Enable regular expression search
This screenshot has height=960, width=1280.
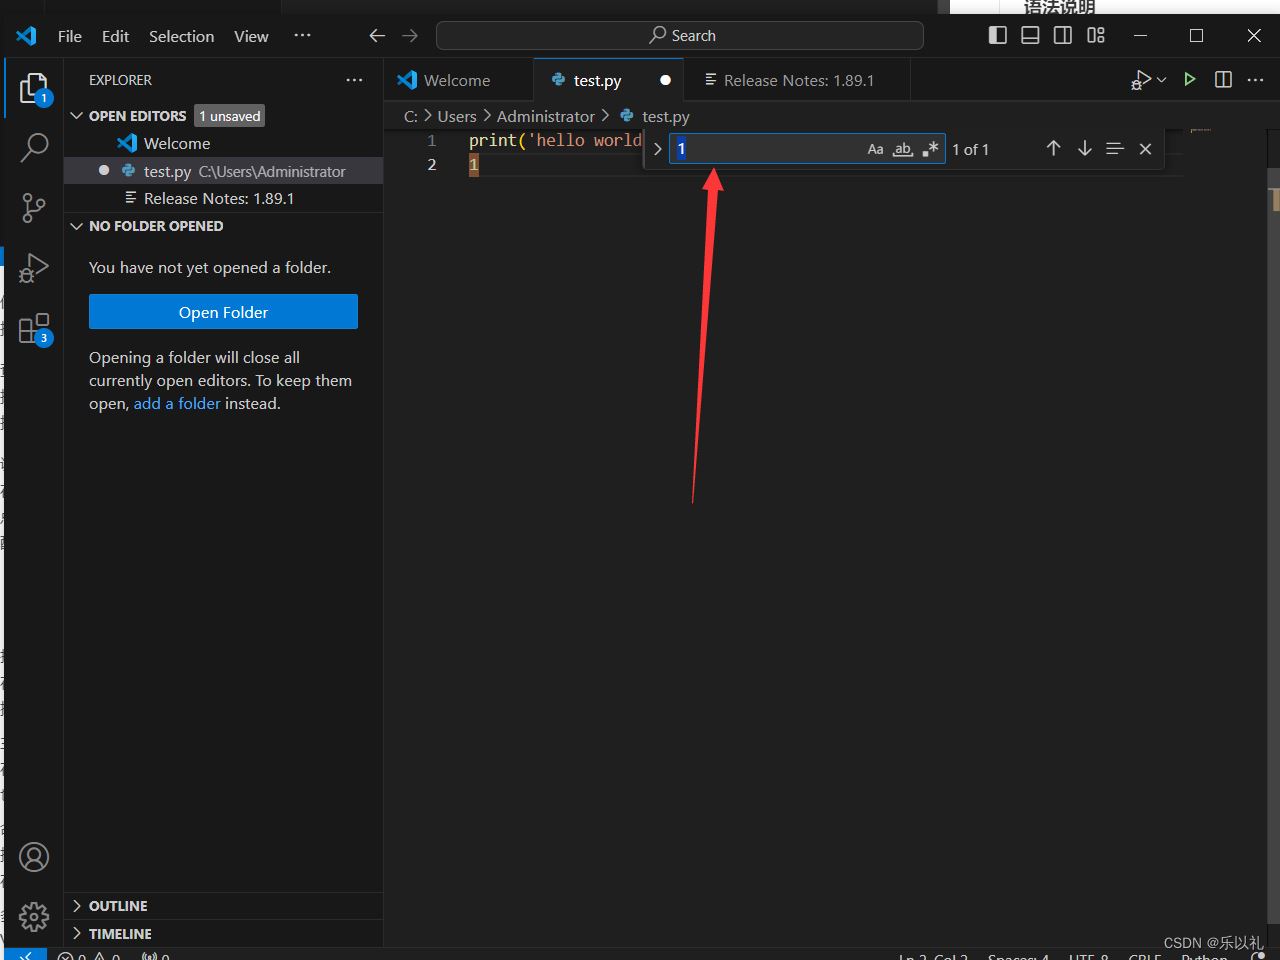click(929, 148)
